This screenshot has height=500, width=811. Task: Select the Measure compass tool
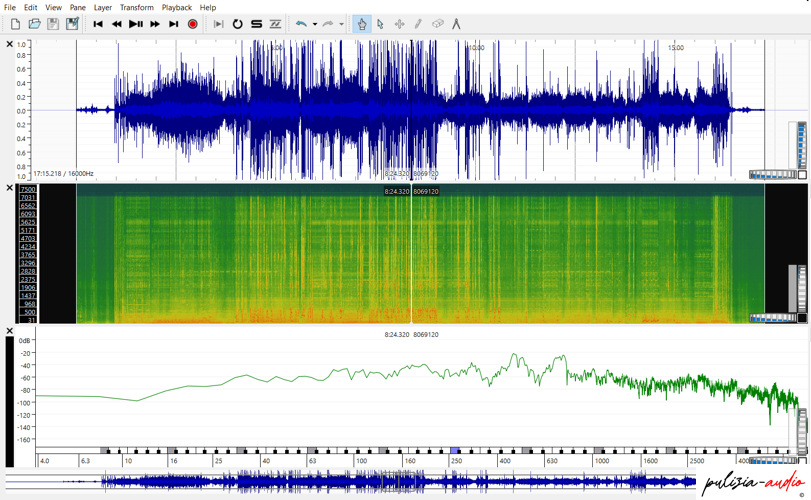coord(456,24)
